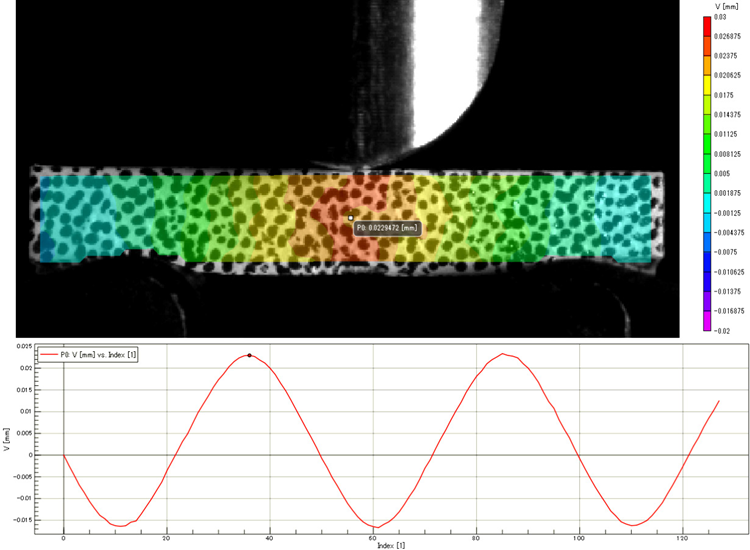Click the color bar label 0.01125
The image size is (750, 550).
point(726,134)
